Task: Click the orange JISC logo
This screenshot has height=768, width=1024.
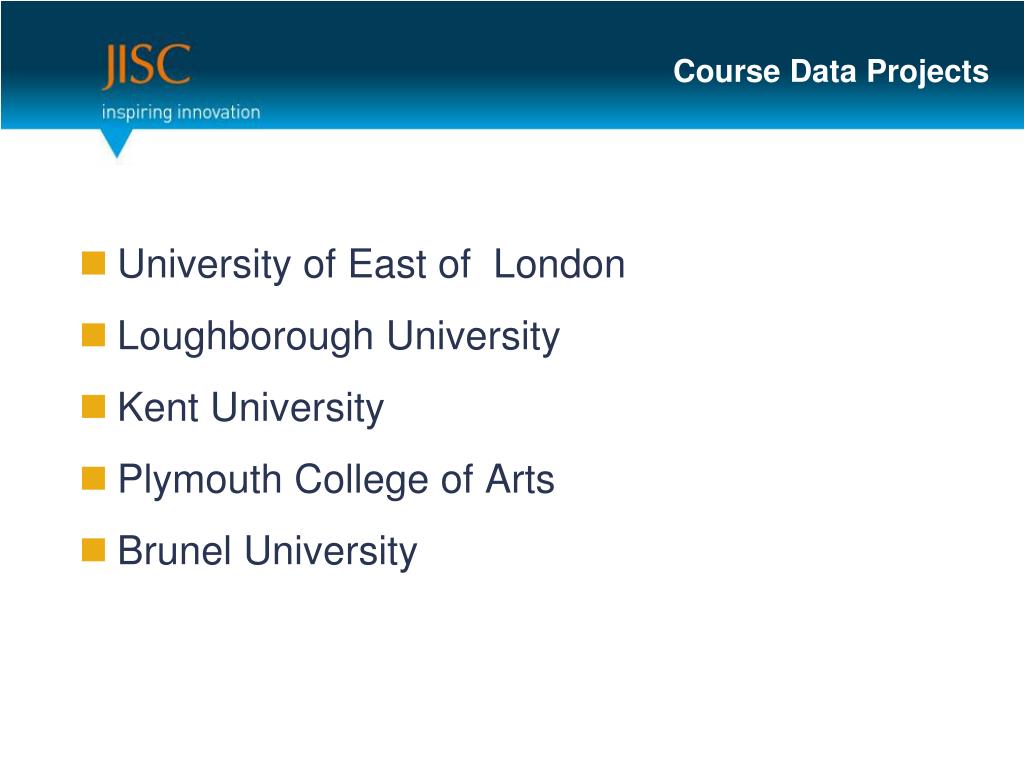Action: [x=145, y=69]
